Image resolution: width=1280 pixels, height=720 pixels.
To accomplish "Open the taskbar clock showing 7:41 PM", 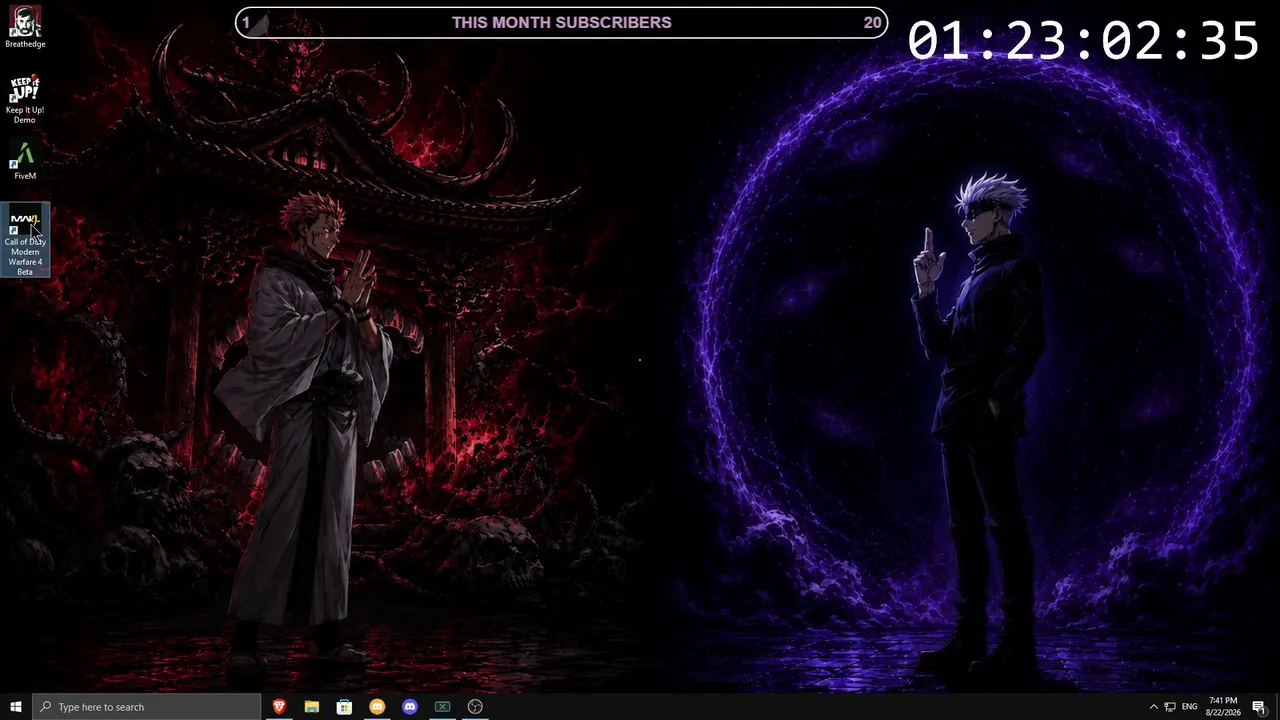I will tap(1223, 707).
